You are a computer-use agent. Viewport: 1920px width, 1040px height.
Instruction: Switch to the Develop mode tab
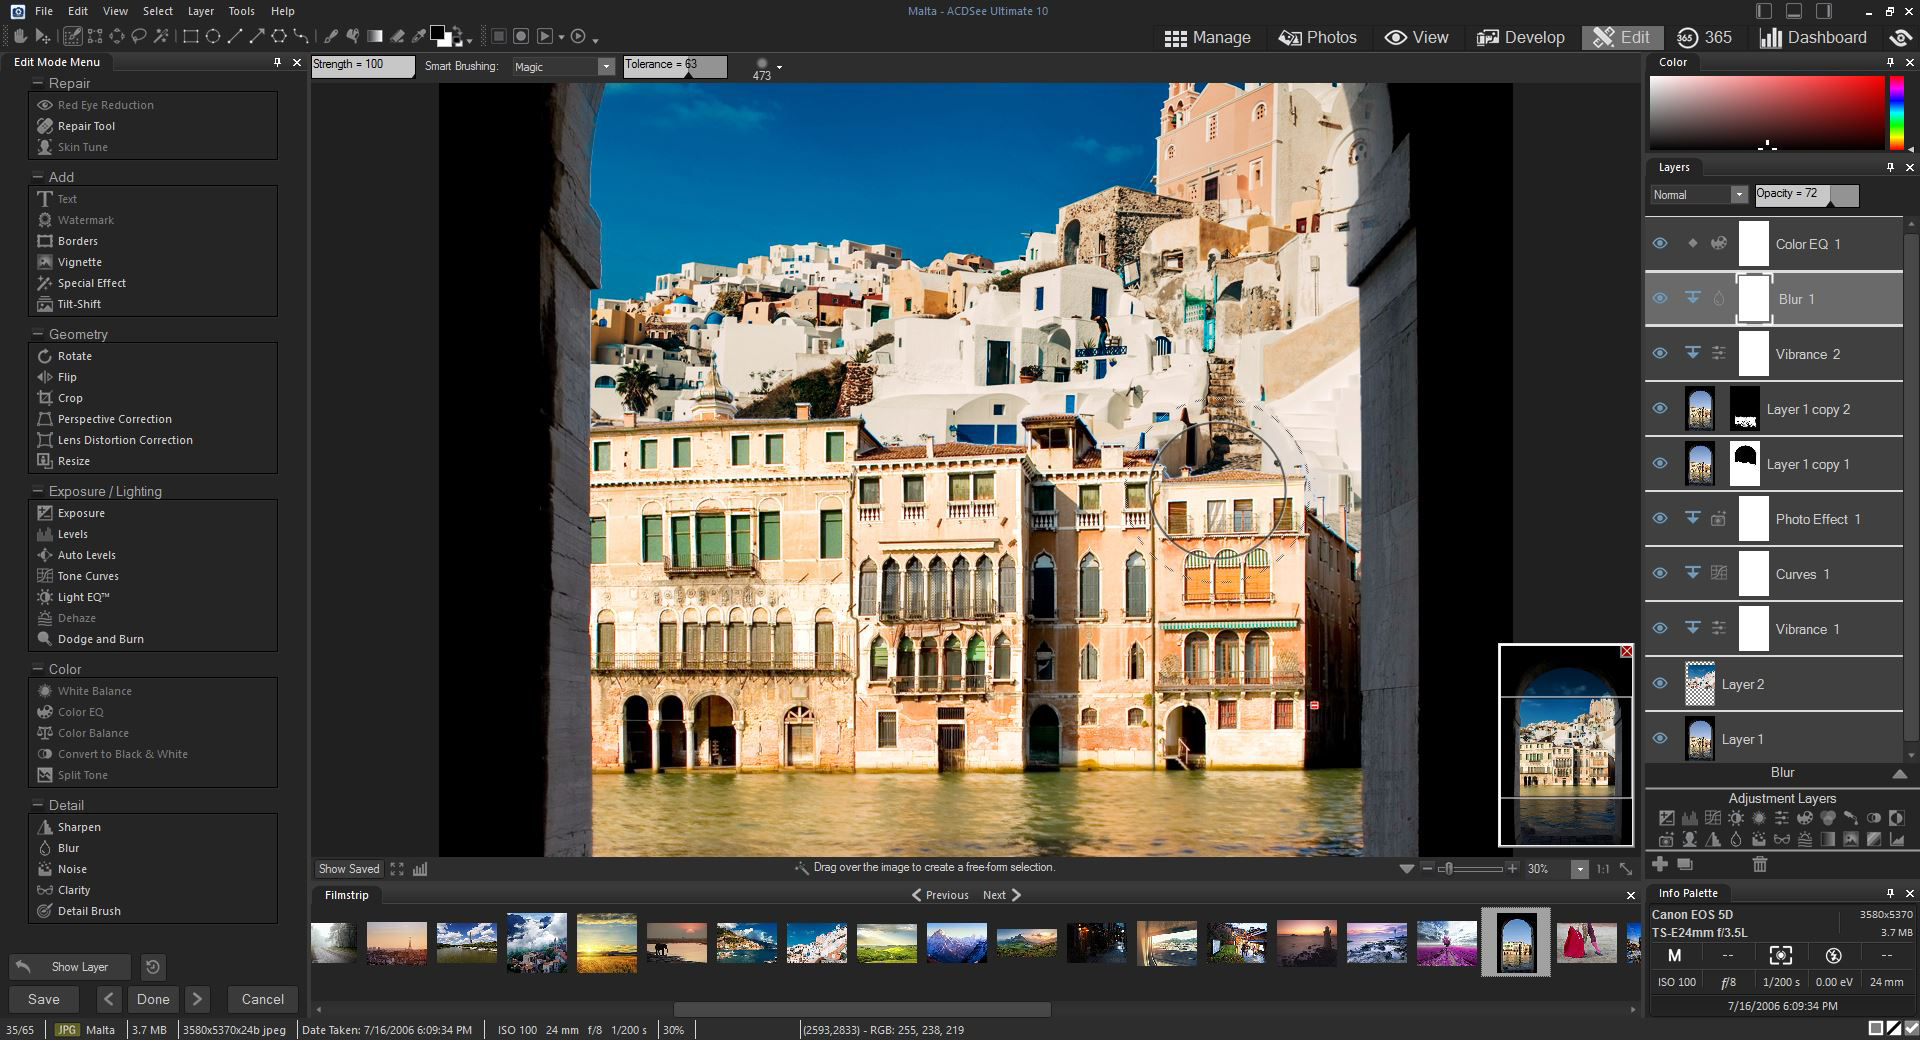1520,37
